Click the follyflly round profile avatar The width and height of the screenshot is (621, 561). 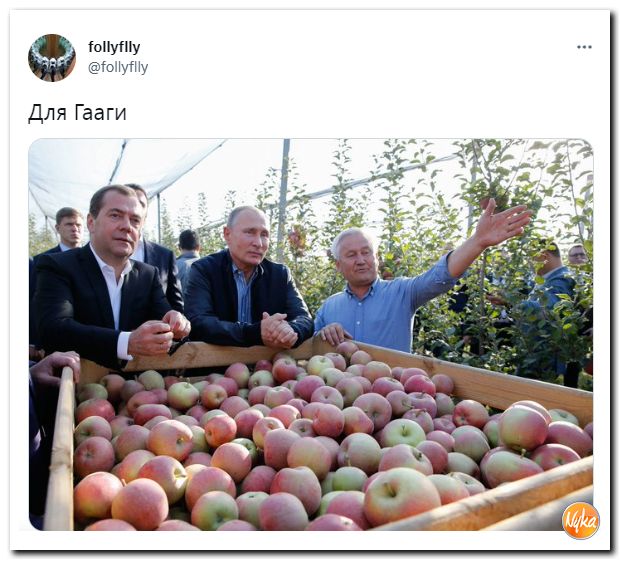(52, 58)
